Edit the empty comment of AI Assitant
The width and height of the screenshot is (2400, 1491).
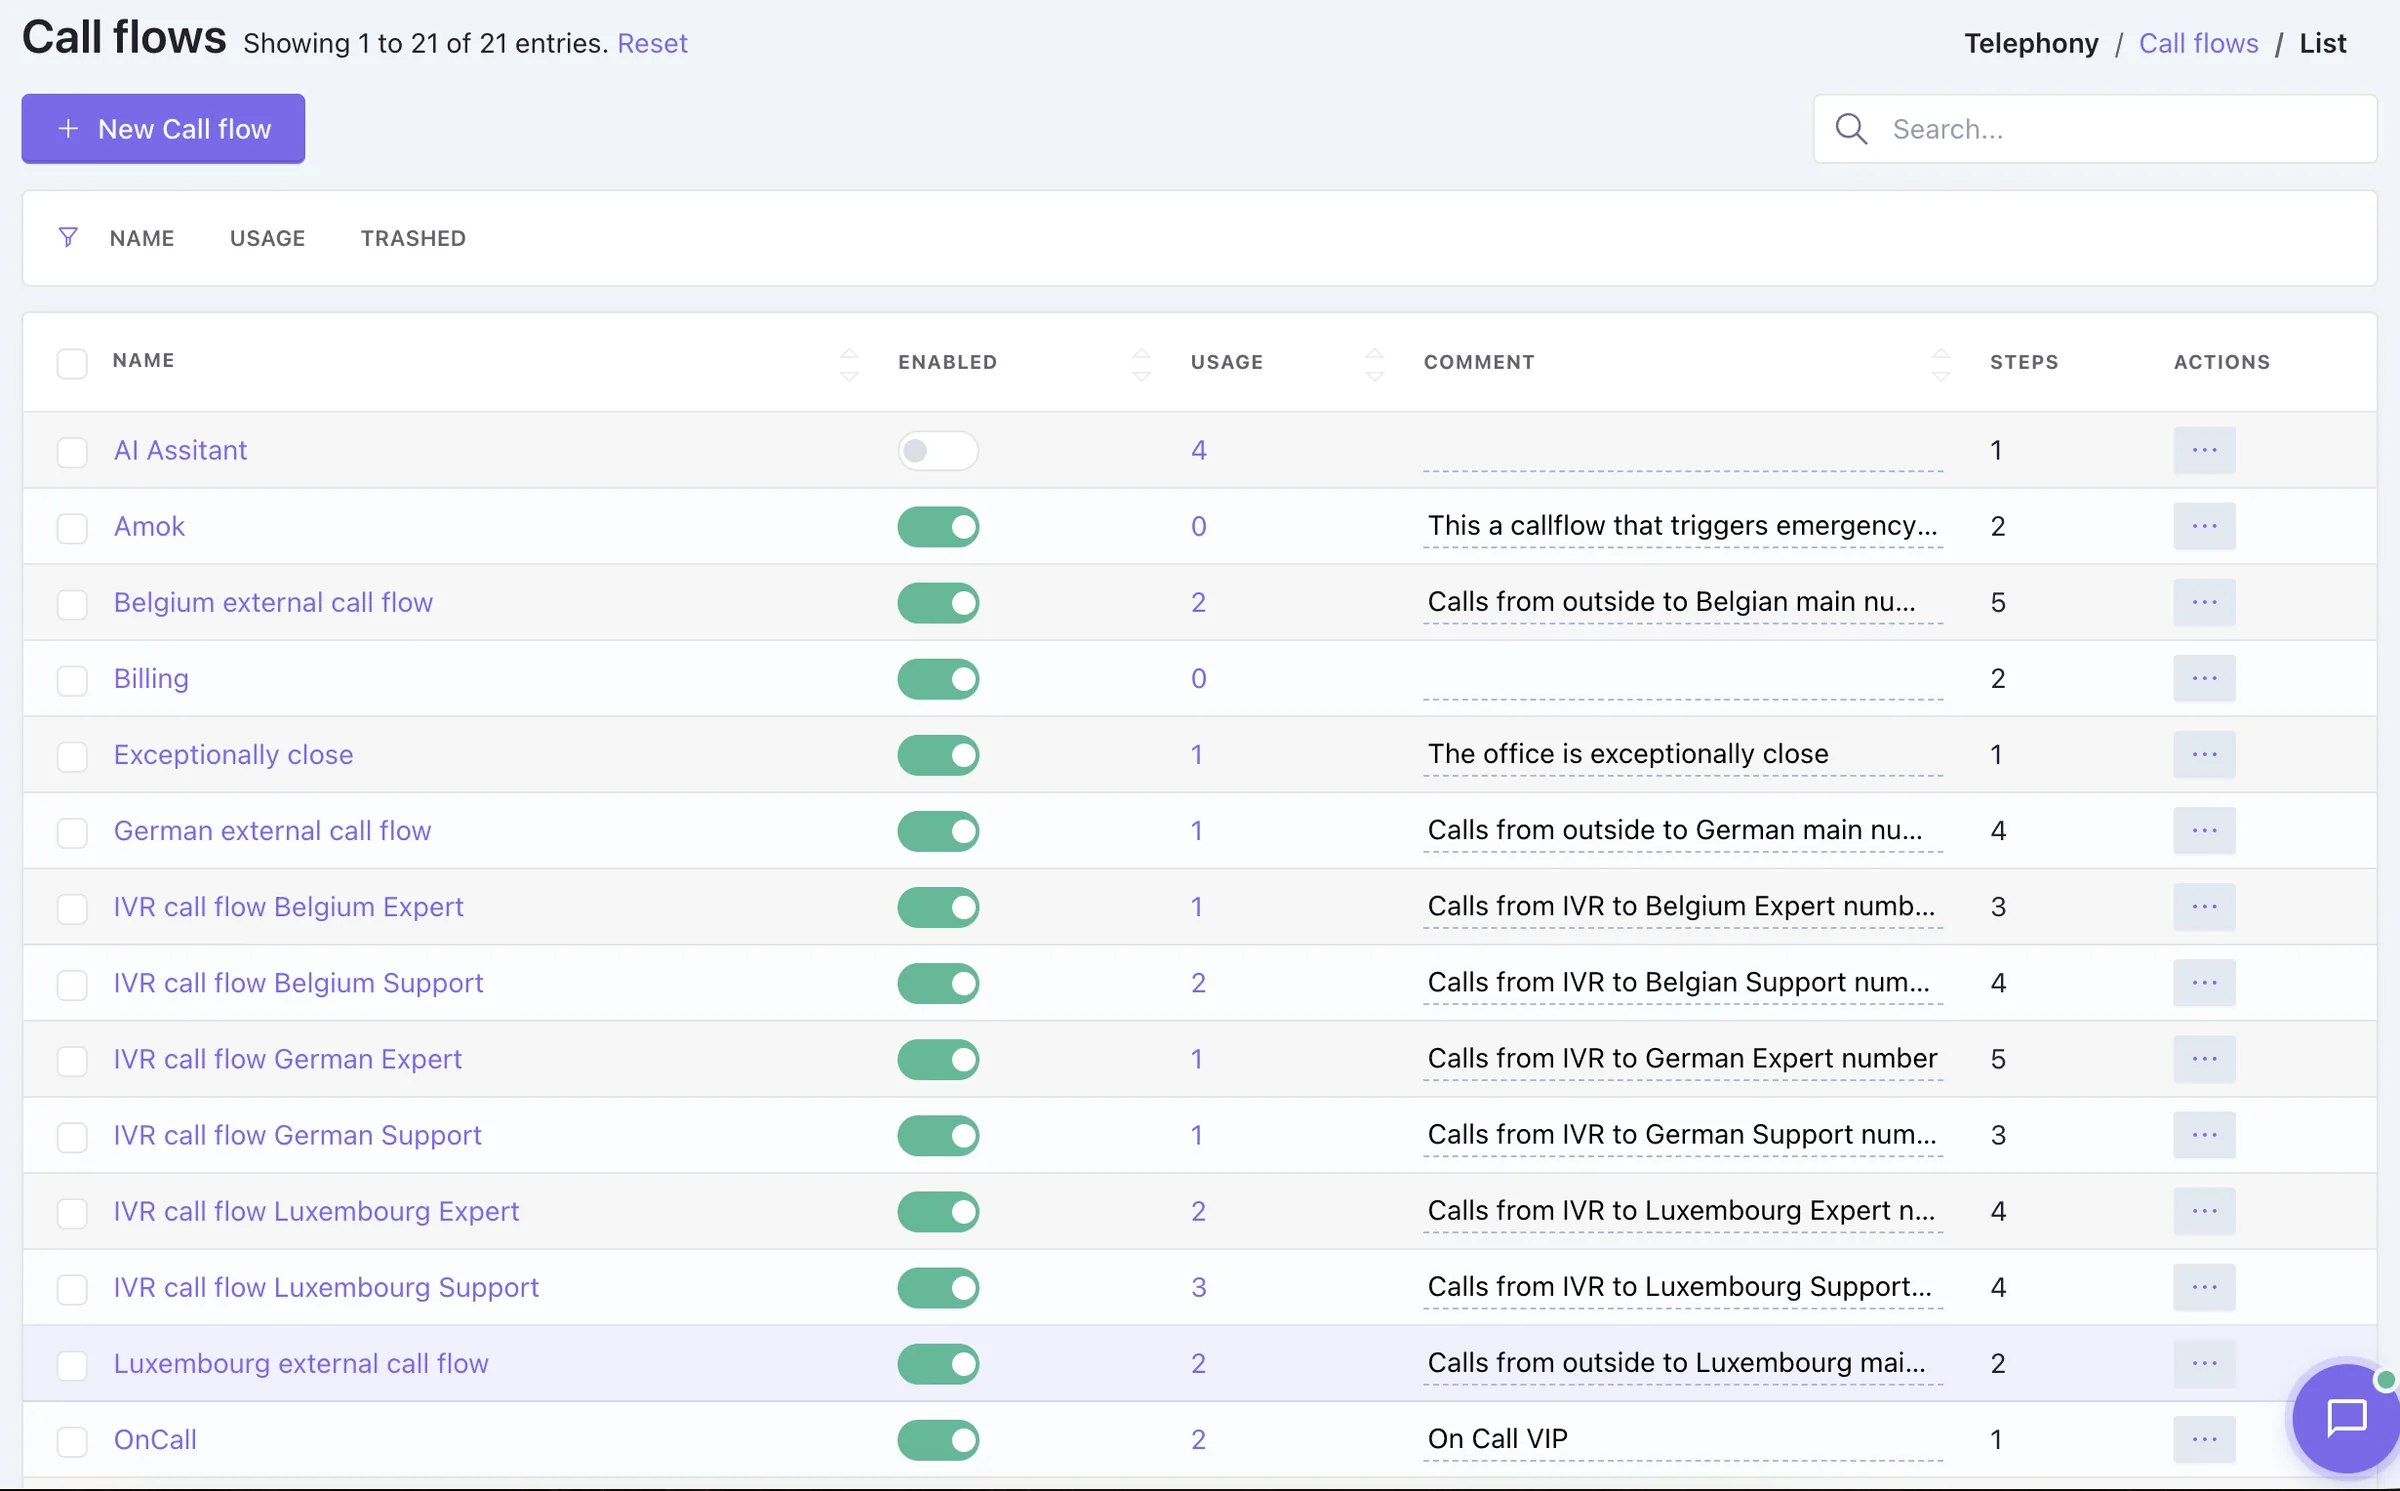click(x=1683, y=450)
